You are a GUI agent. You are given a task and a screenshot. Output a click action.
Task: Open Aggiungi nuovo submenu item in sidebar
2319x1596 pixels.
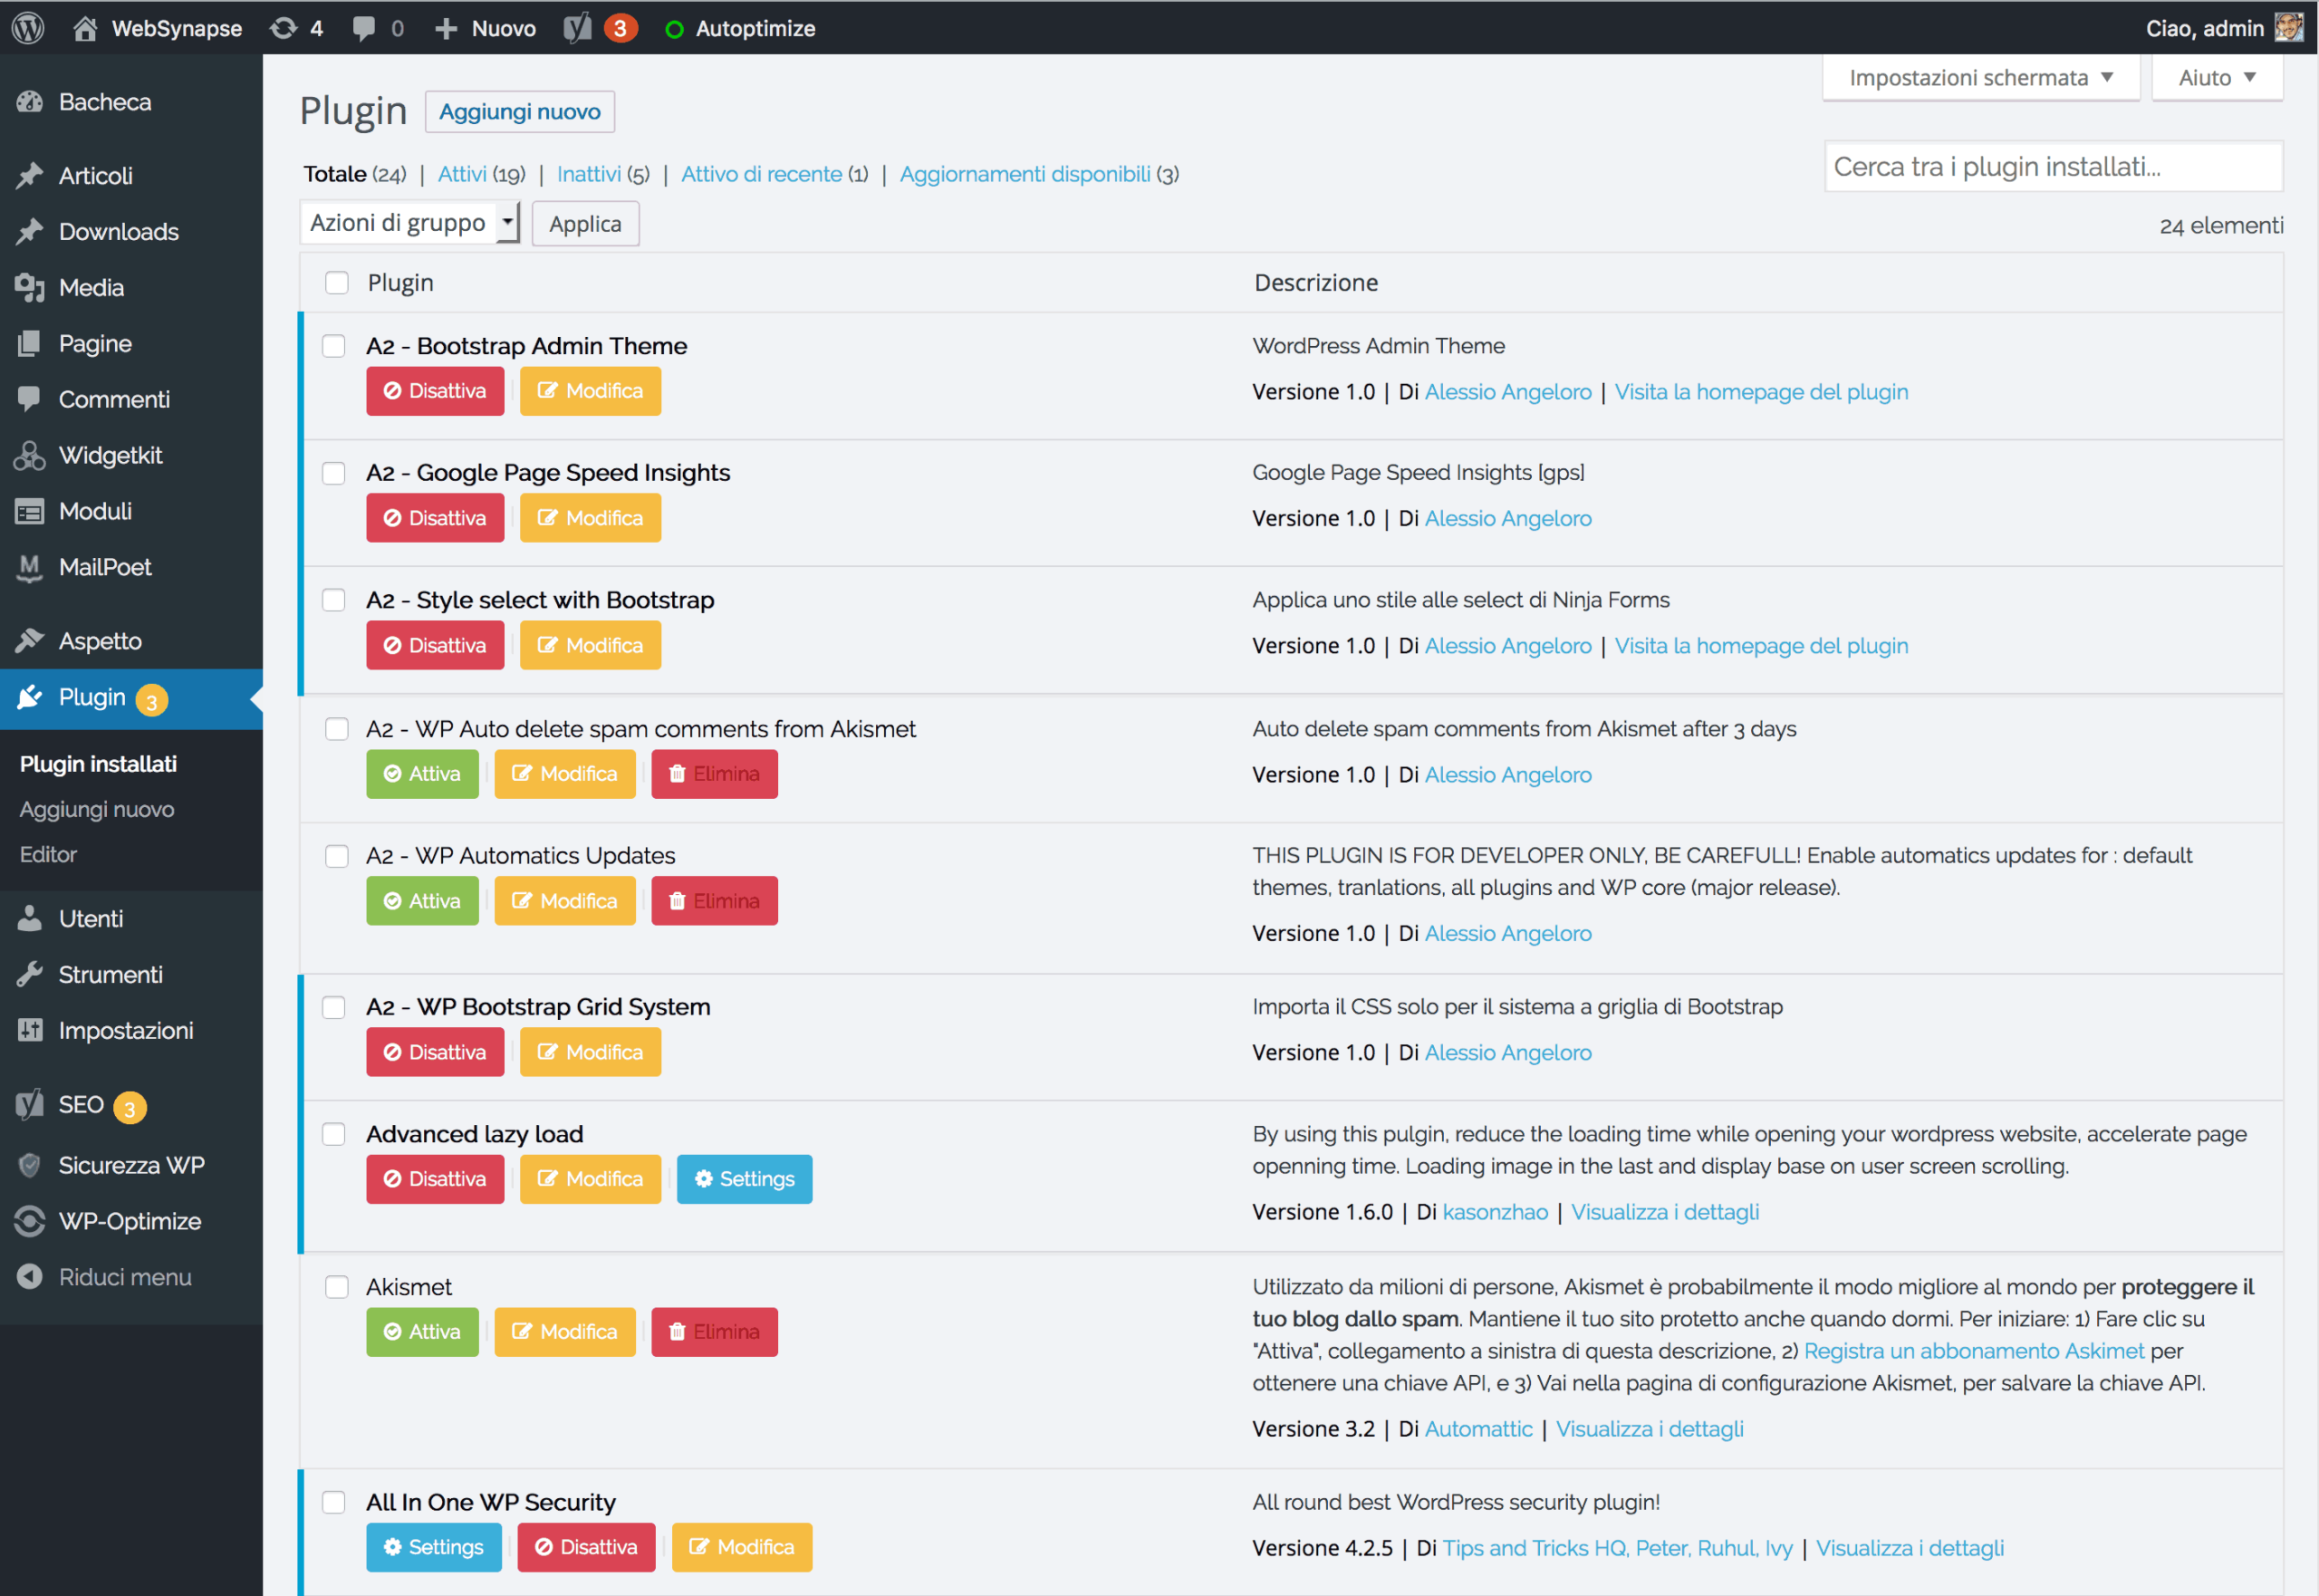click(x=97, y=809)
